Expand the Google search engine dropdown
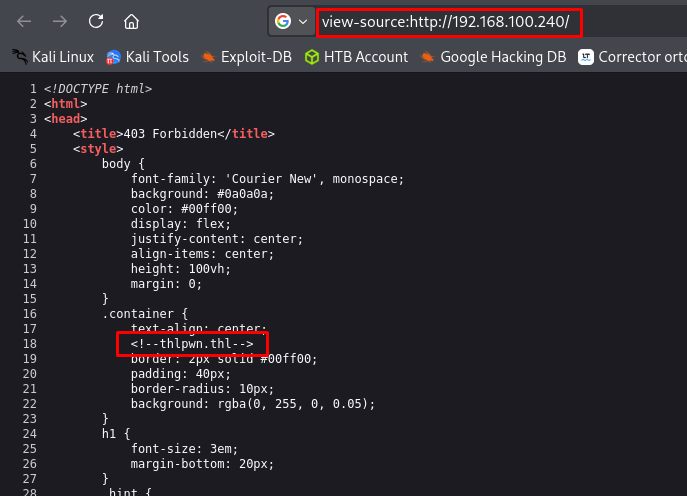This screenshot has width=687, height=496. (x=290, y=21)
